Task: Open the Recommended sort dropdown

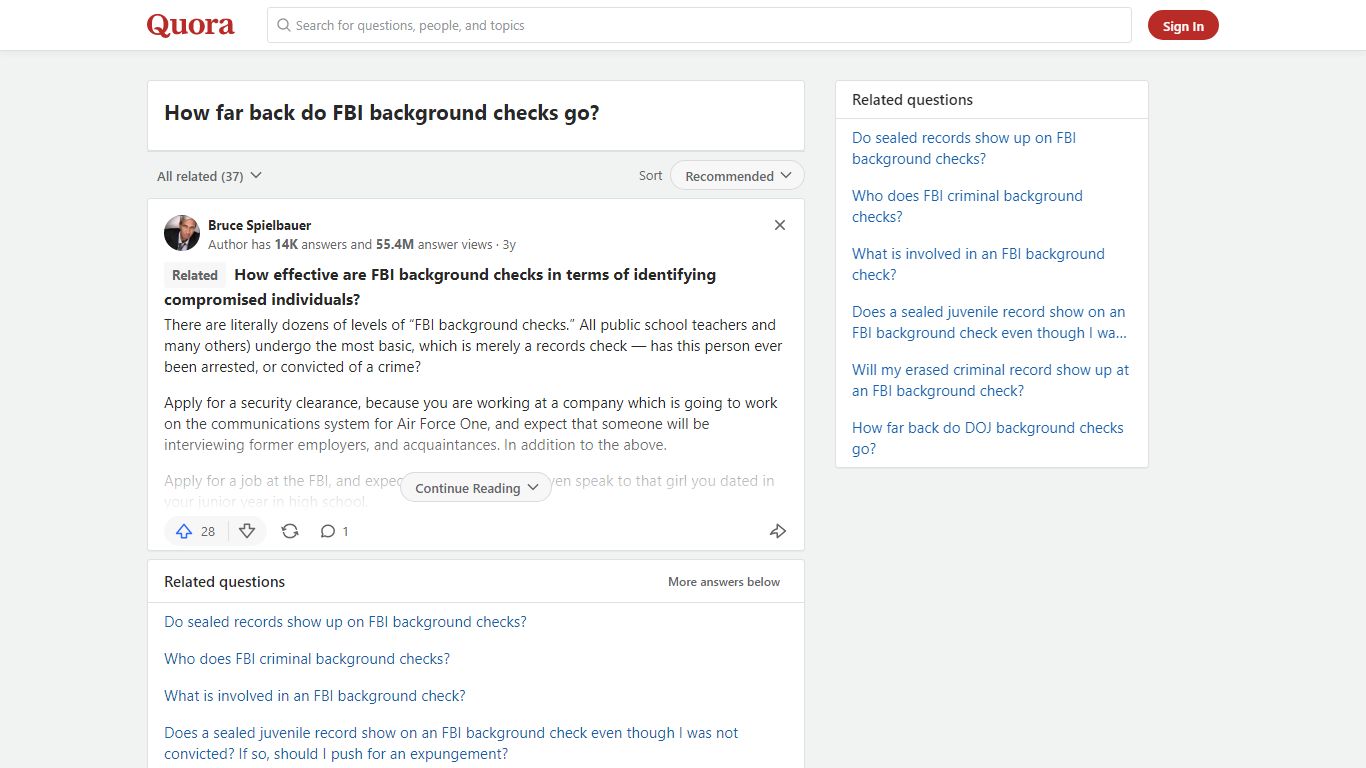Action: [737, 176]
